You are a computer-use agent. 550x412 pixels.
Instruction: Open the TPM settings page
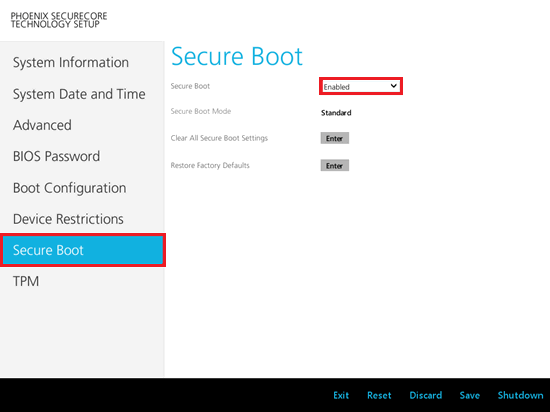[x=26, y=281]
